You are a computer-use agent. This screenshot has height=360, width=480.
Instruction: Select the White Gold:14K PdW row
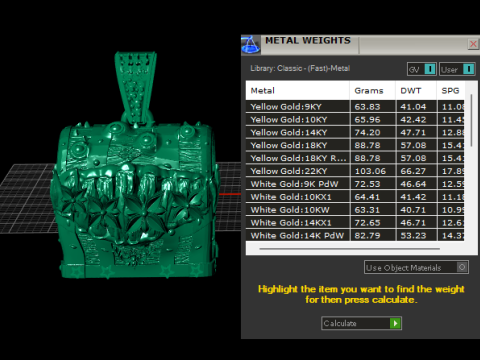(x=355, y=235)
